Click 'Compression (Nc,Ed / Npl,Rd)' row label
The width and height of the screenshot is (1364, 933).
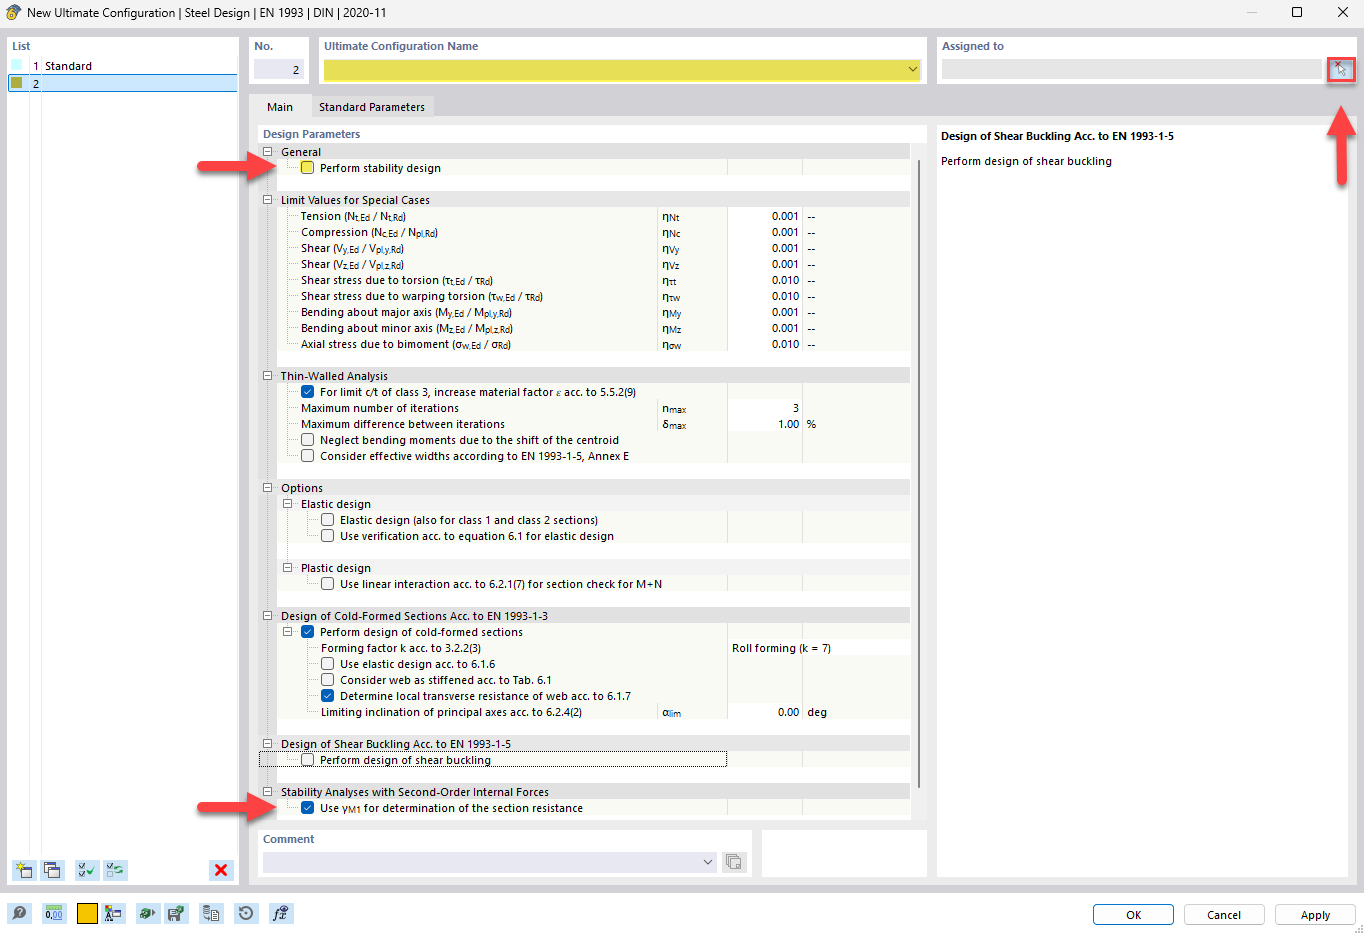(369, 232)
